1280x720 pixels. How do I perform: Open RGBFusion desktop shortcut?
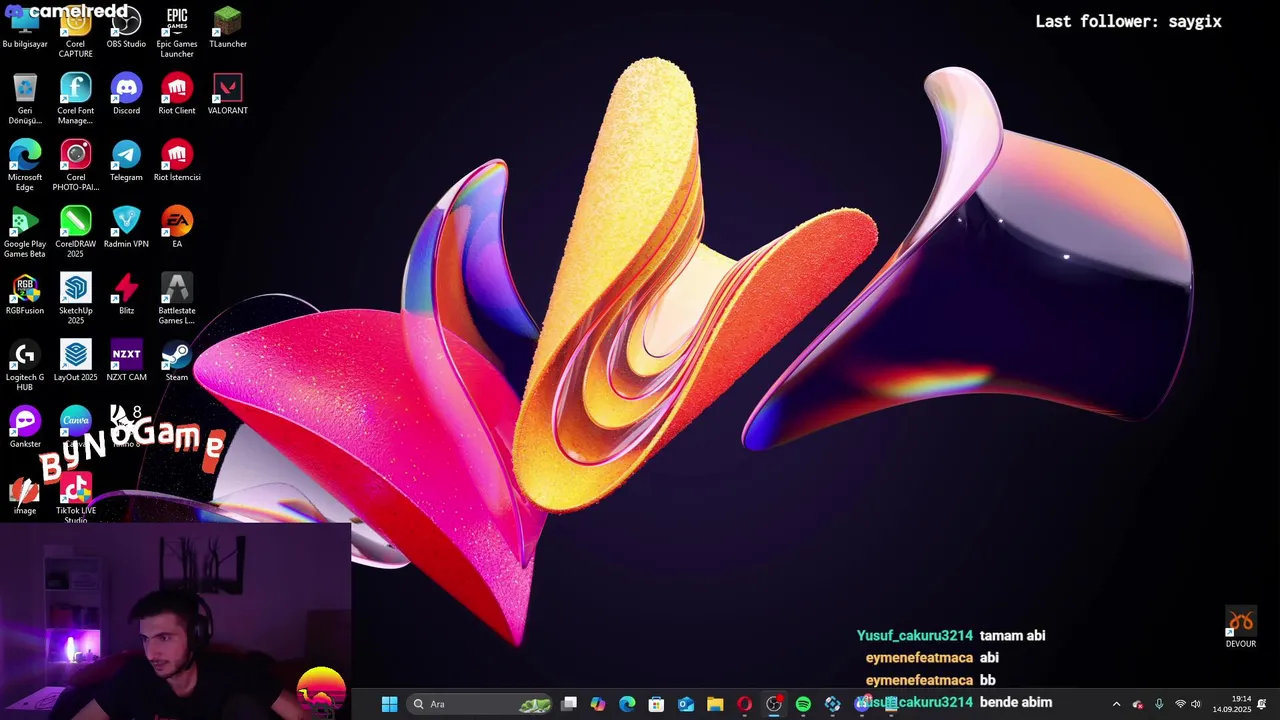tap(25, 295)
